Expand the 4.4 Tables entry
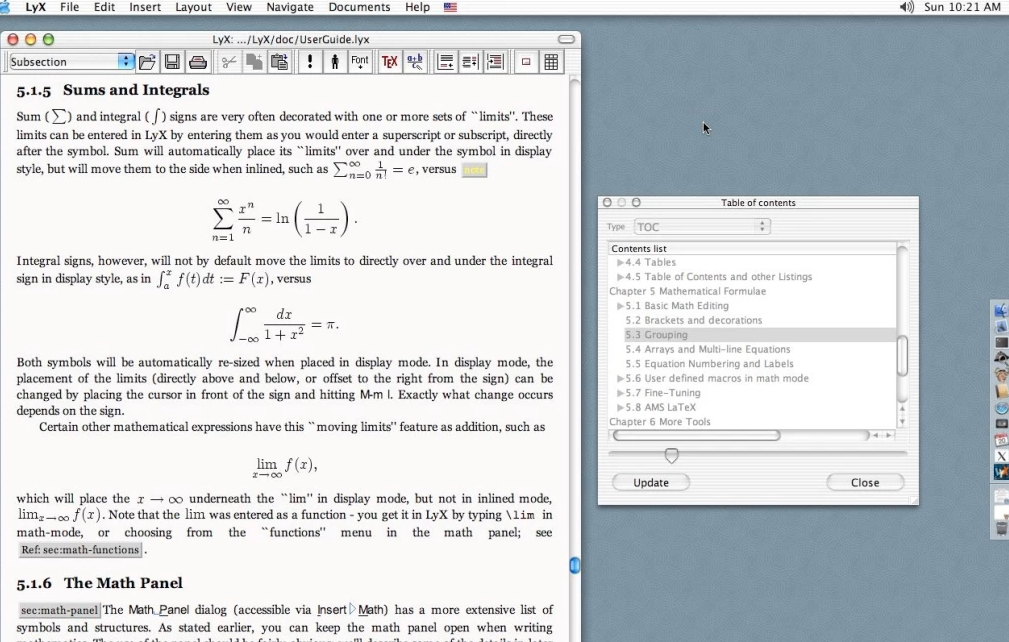This screenshot has height=642, width=1009. point(620,262)
